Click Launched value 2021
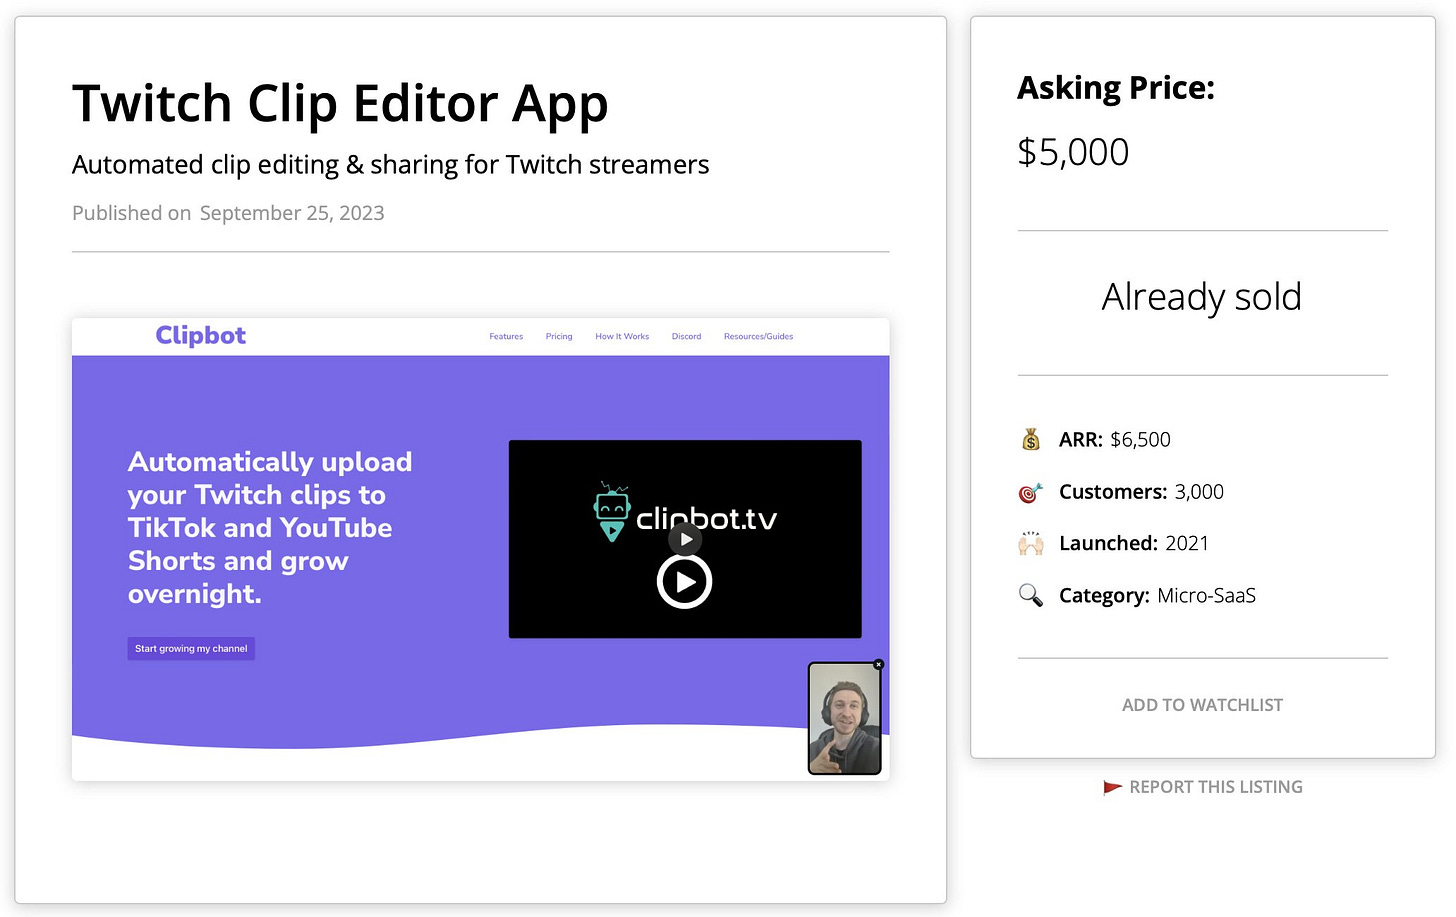The image size is (1456, 917). coord(1187,543)
